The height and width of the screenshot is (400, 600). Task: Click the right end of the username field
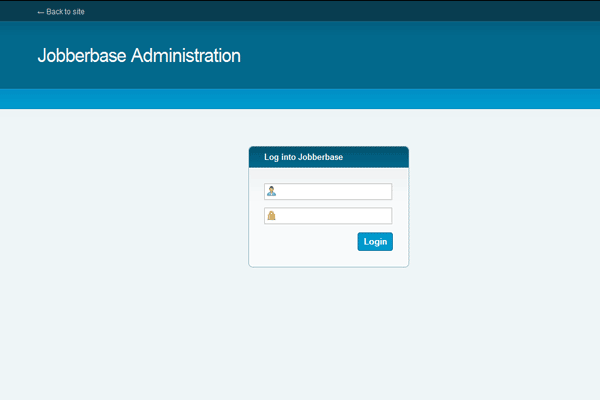(383, 192)
